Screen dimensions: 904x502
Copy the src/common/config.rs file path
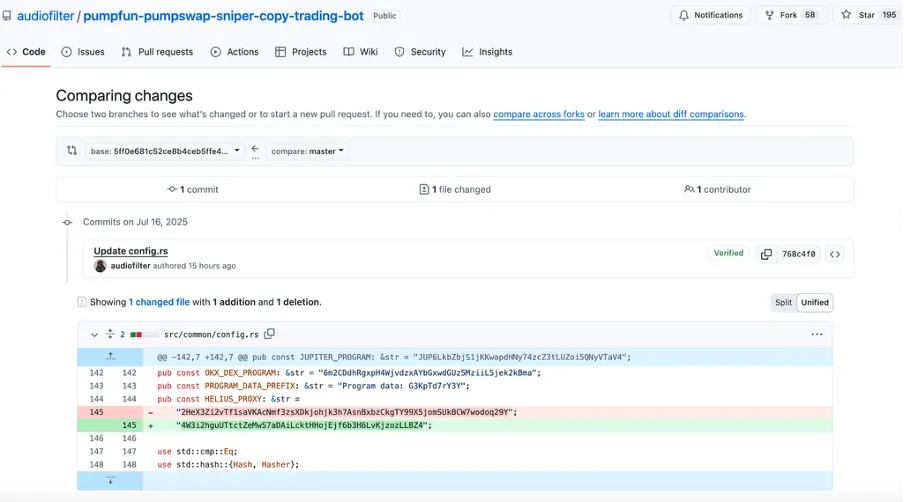[269, 334]
